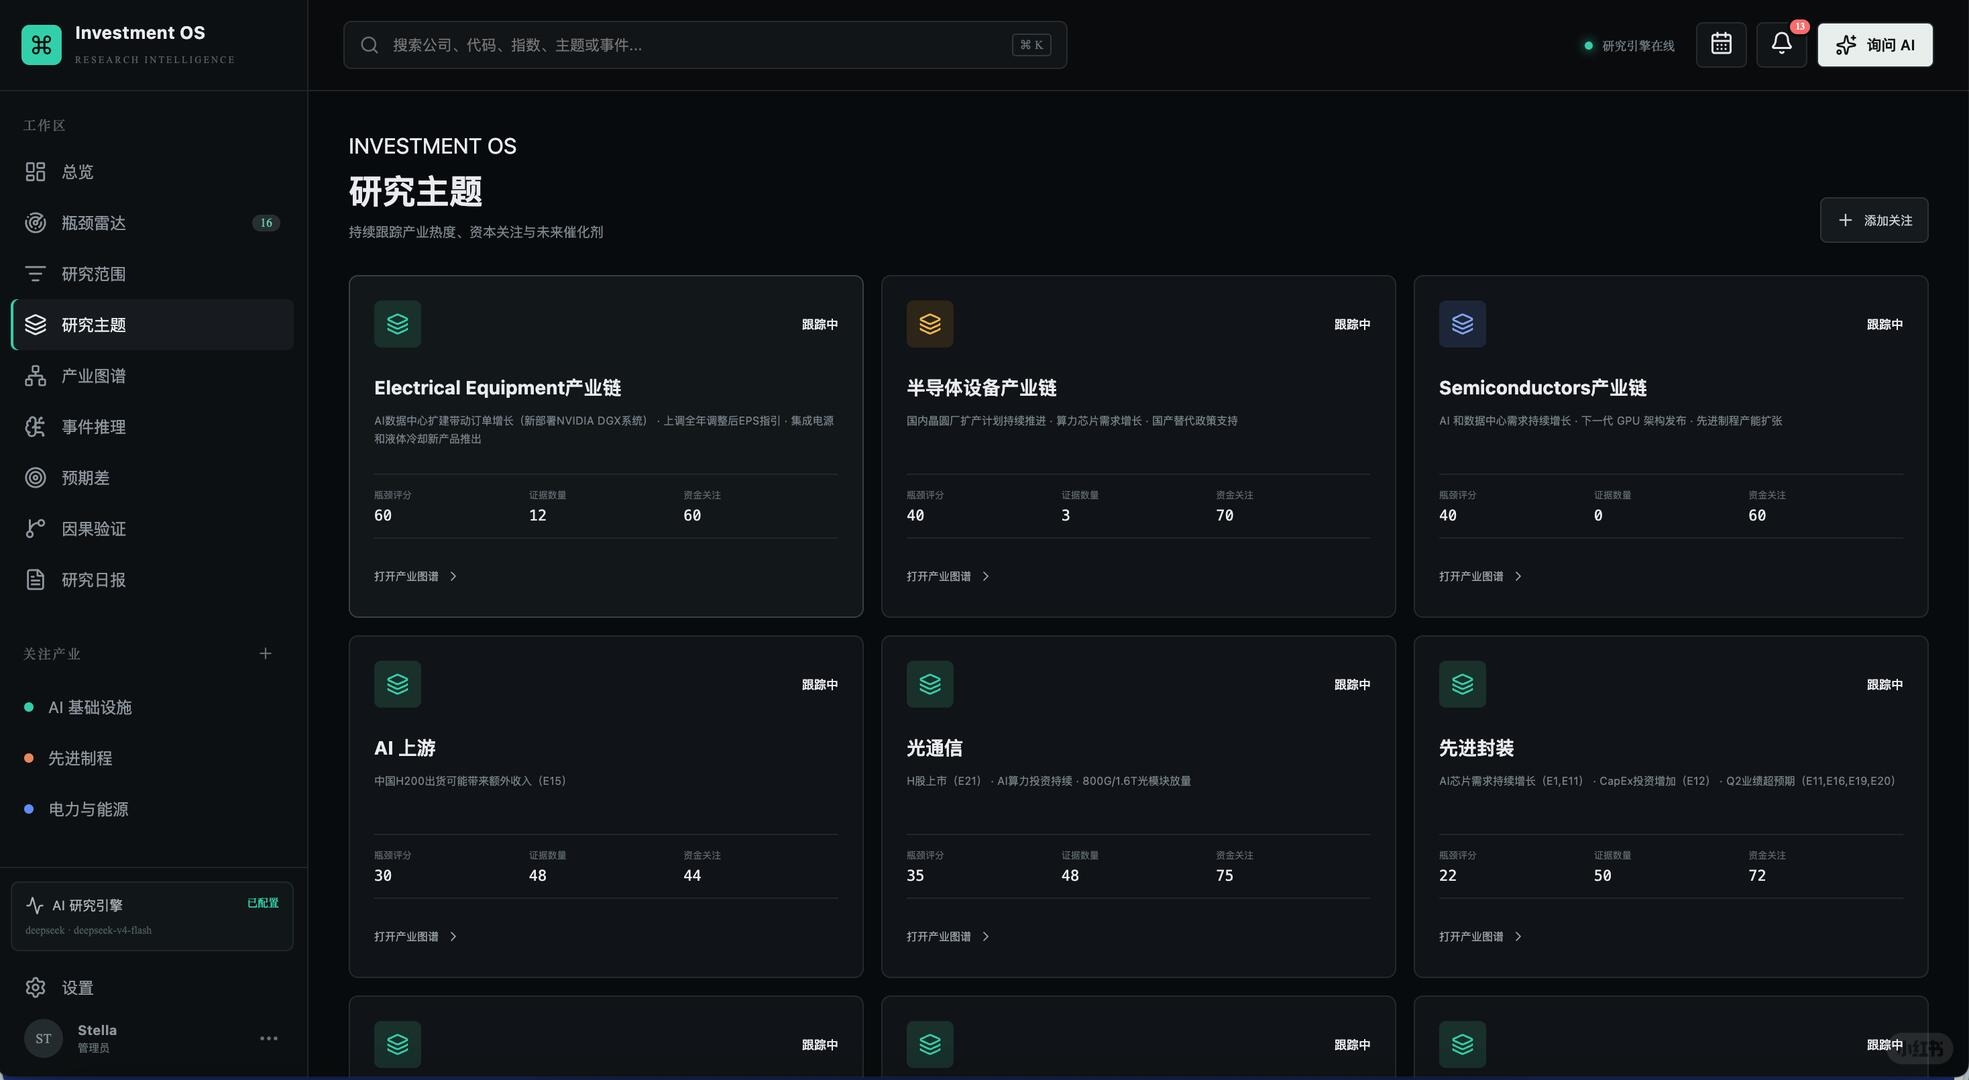1969x1080 pixels.
Task: Open the AI 研究引擎 configuration card
Action: point(152,916)
